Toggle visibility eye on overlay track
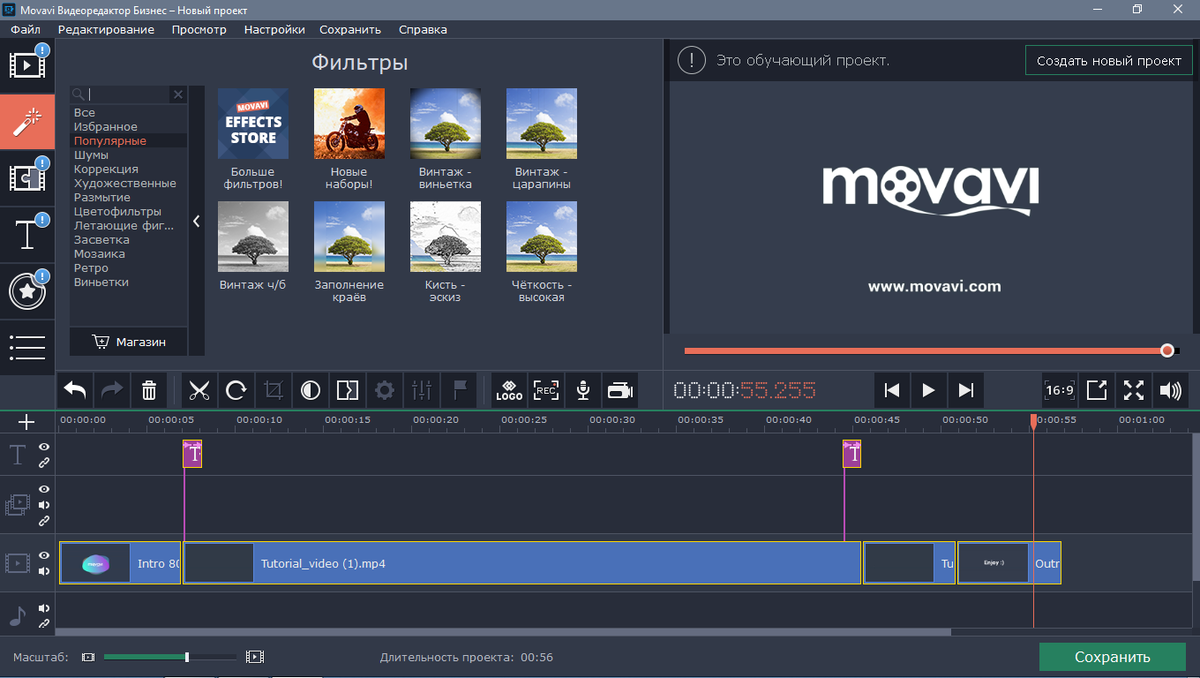The height and width of the screenshot is (678, 1200). click(x=44, y=490)
